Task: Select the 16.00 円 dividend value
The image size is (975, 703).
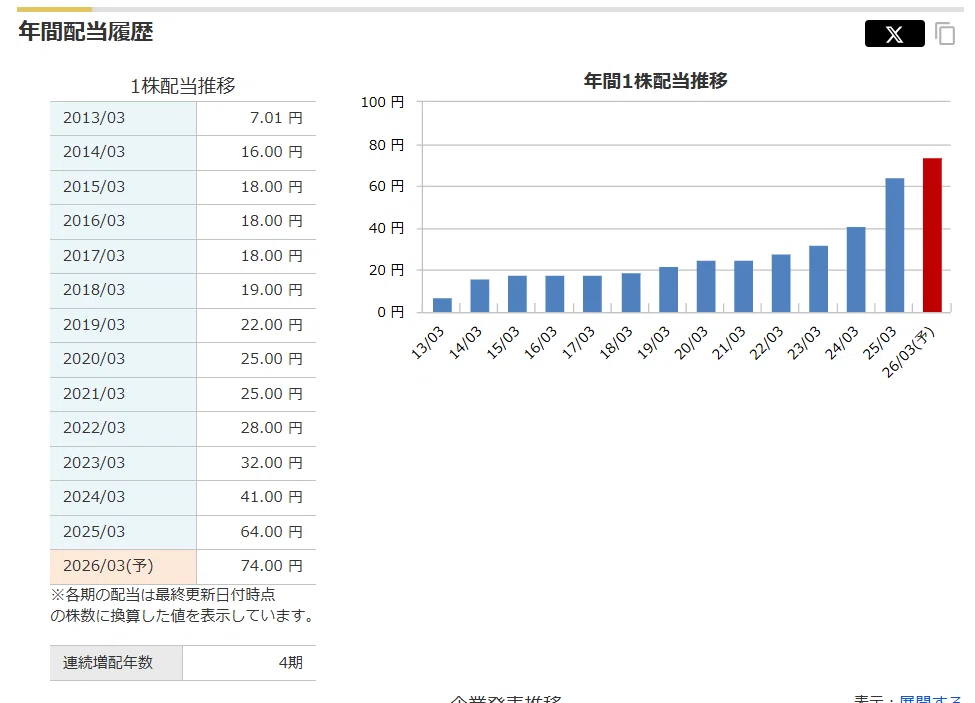Action: point(272,152)
